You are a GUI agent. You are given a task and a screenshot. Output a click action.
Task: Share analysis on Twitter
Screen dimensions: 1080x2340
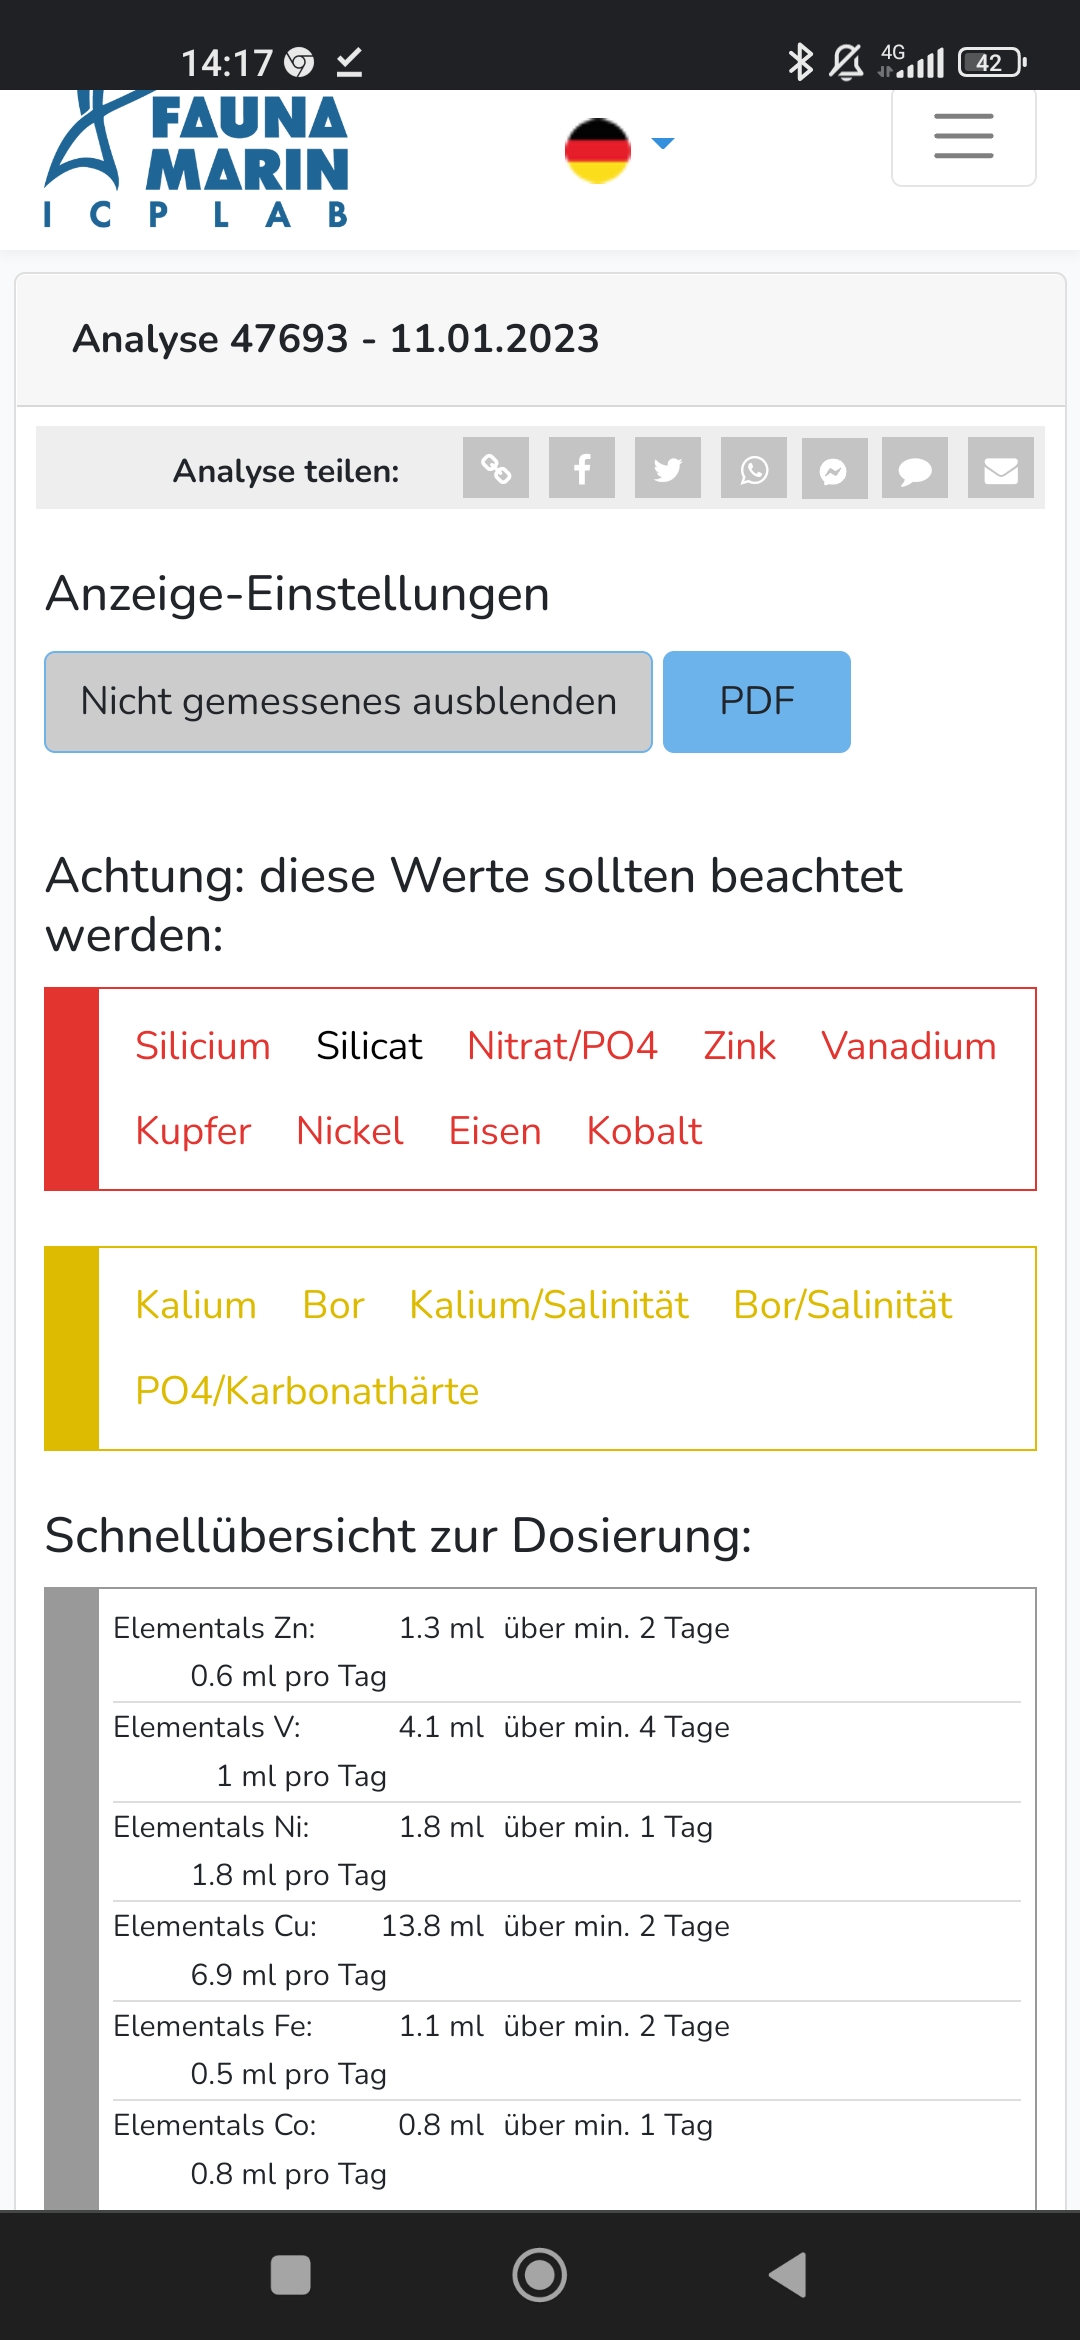click(x=668, y=468)
